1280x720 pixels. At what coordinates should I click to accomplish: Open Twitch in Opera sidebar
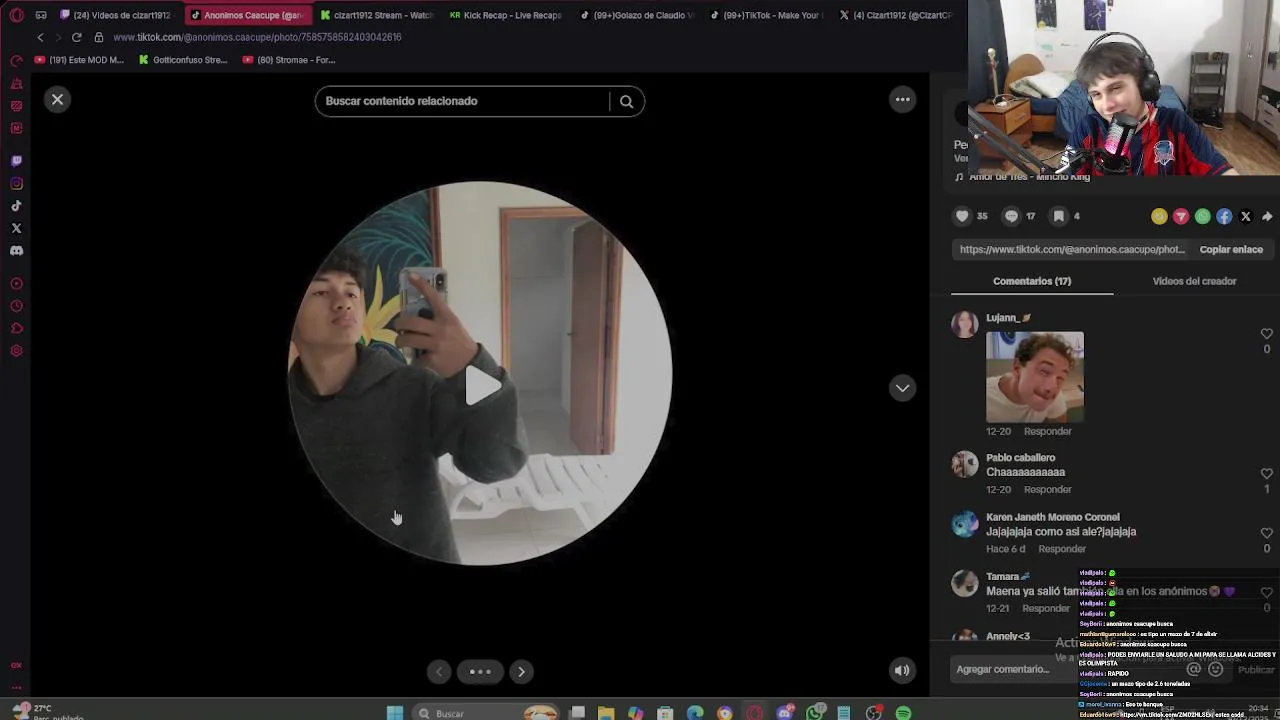[x=16, y=160]
